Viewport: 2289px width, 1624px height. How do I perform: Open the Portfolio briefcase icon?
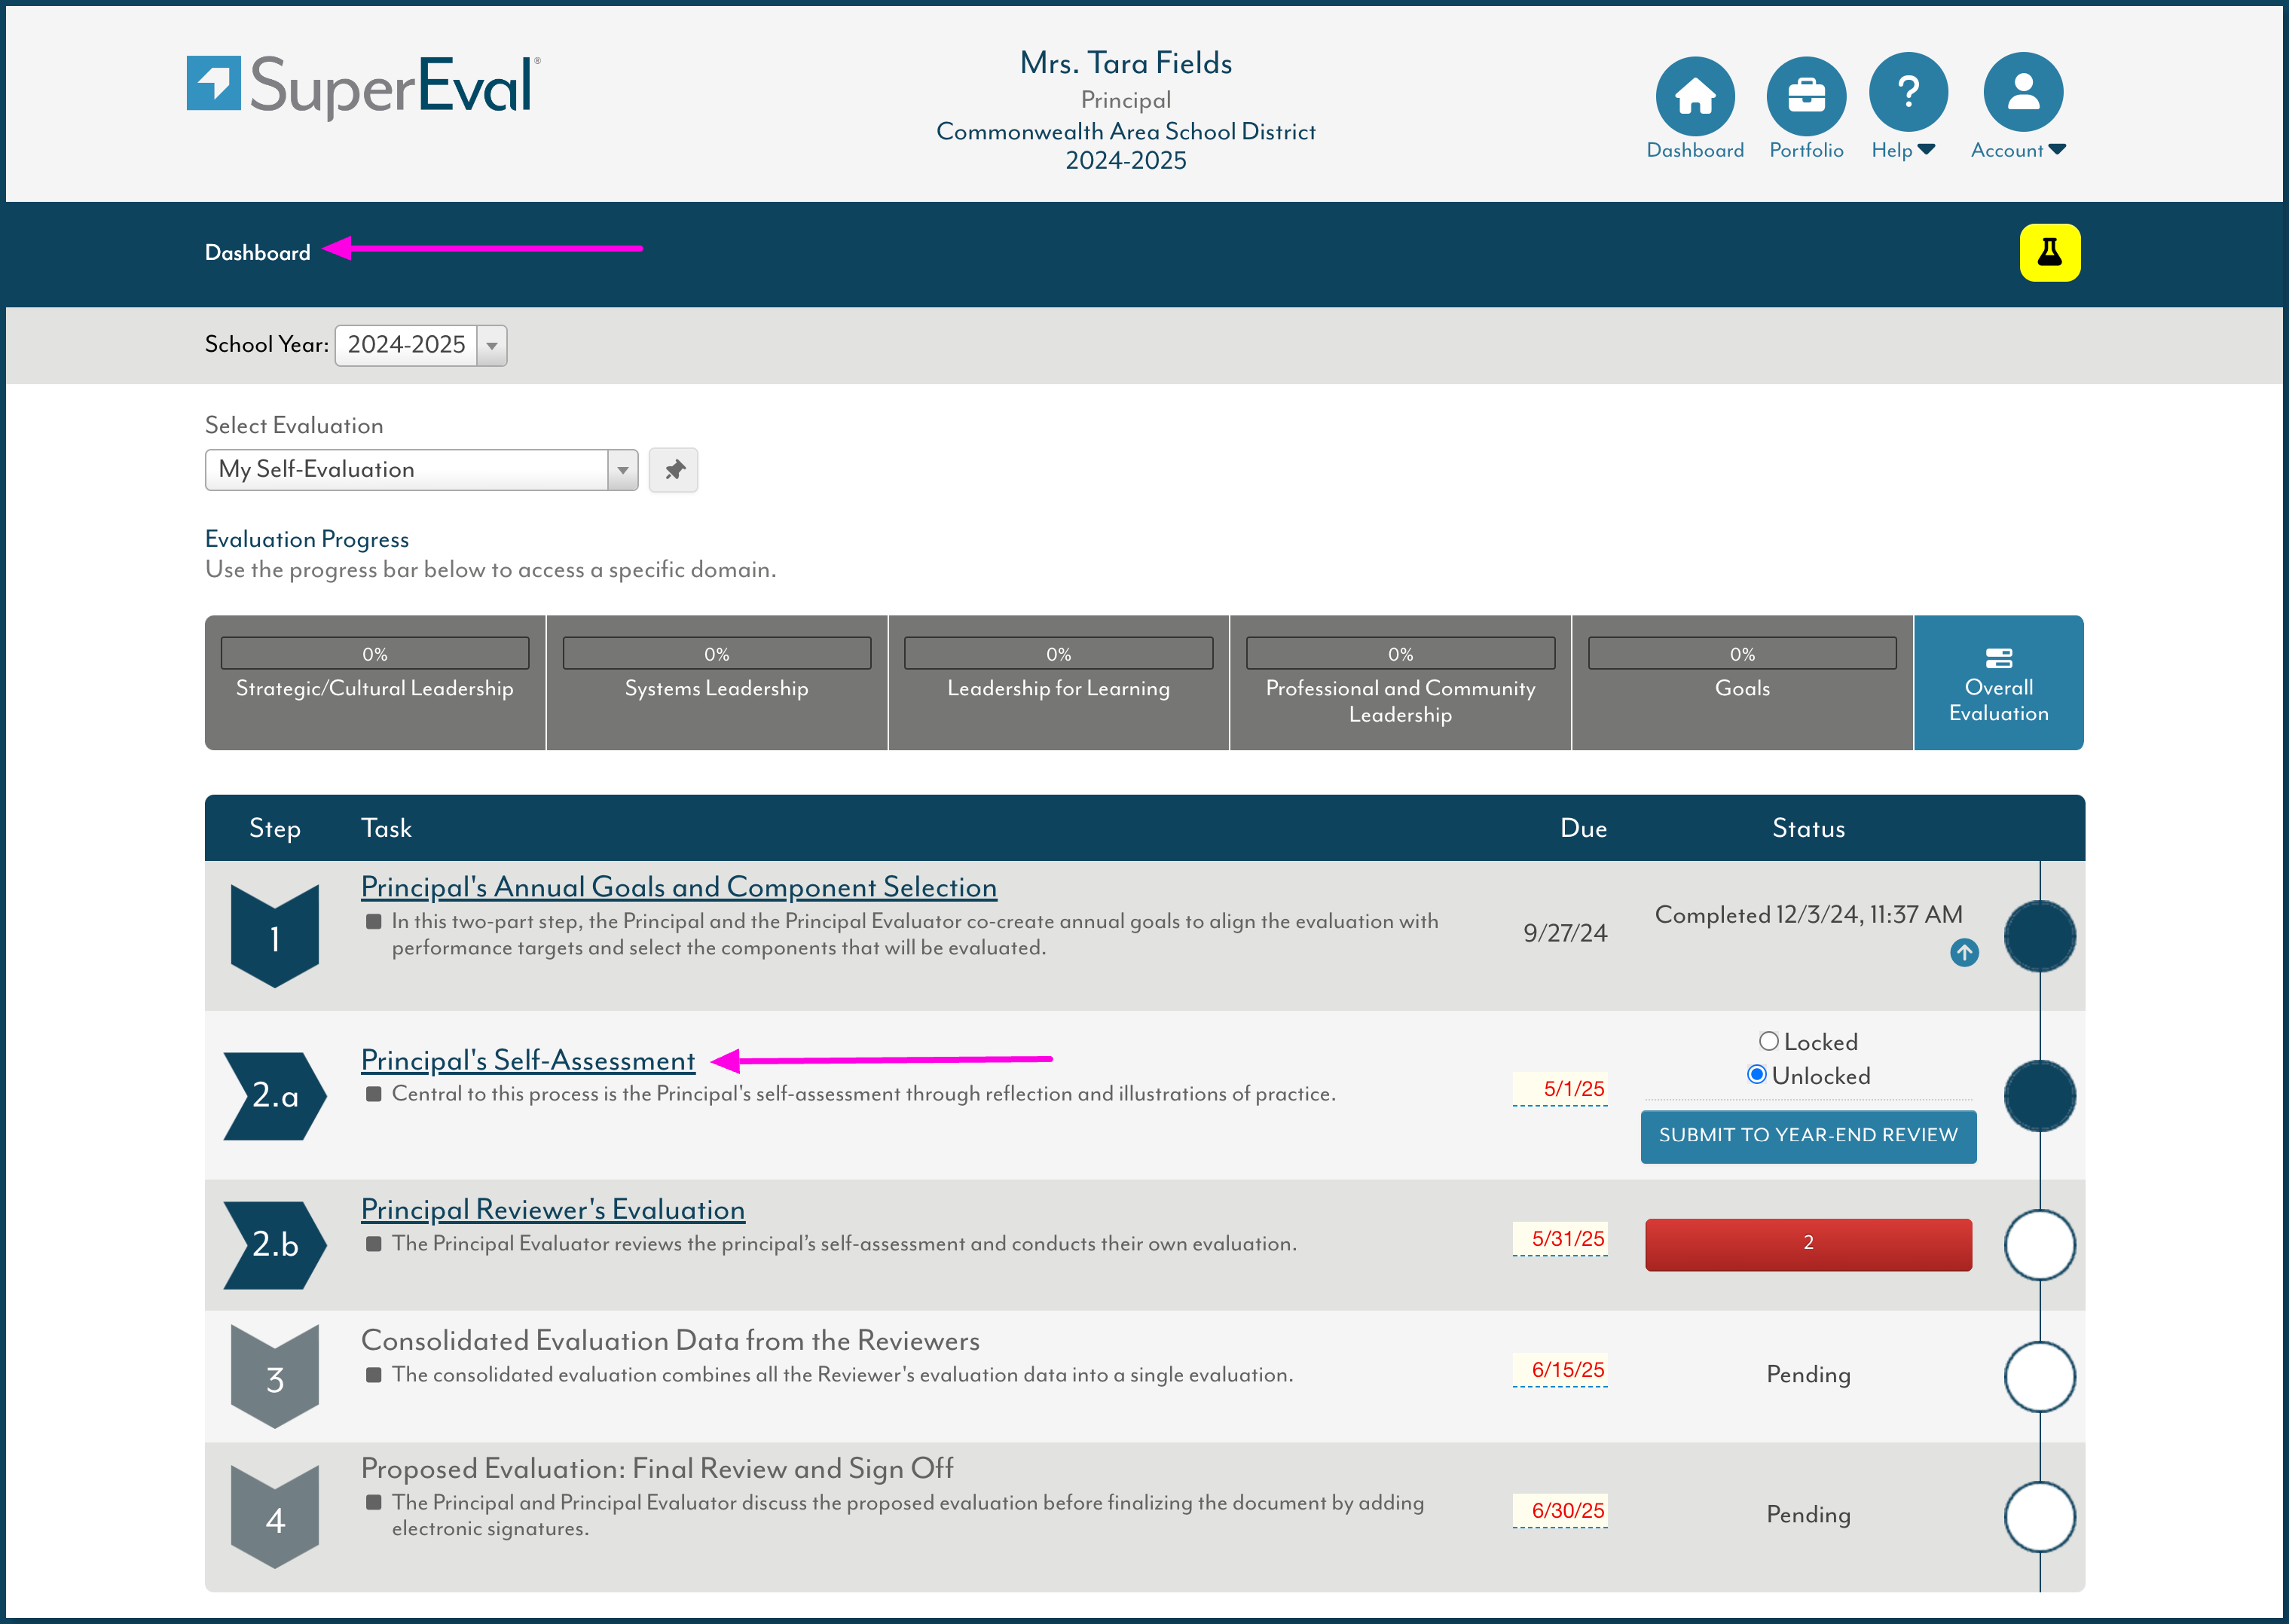coord(1806,95)
